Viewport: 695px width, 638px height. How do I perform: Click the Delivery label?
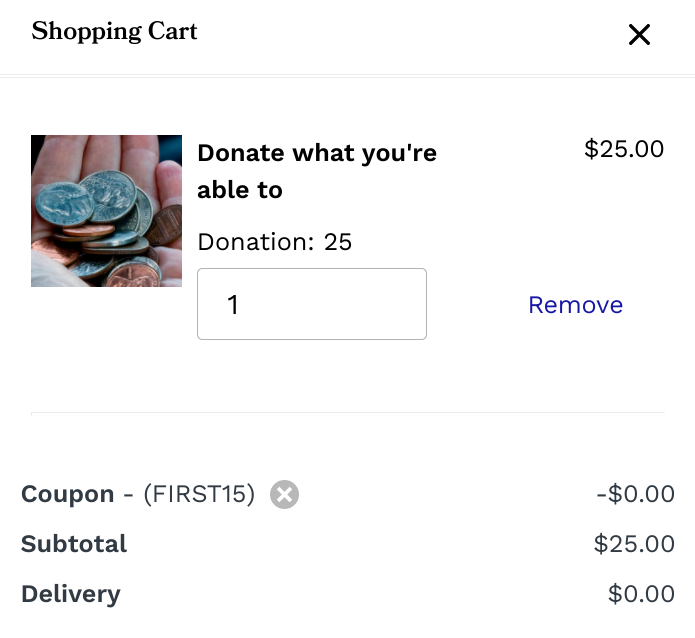click(70, 594)
